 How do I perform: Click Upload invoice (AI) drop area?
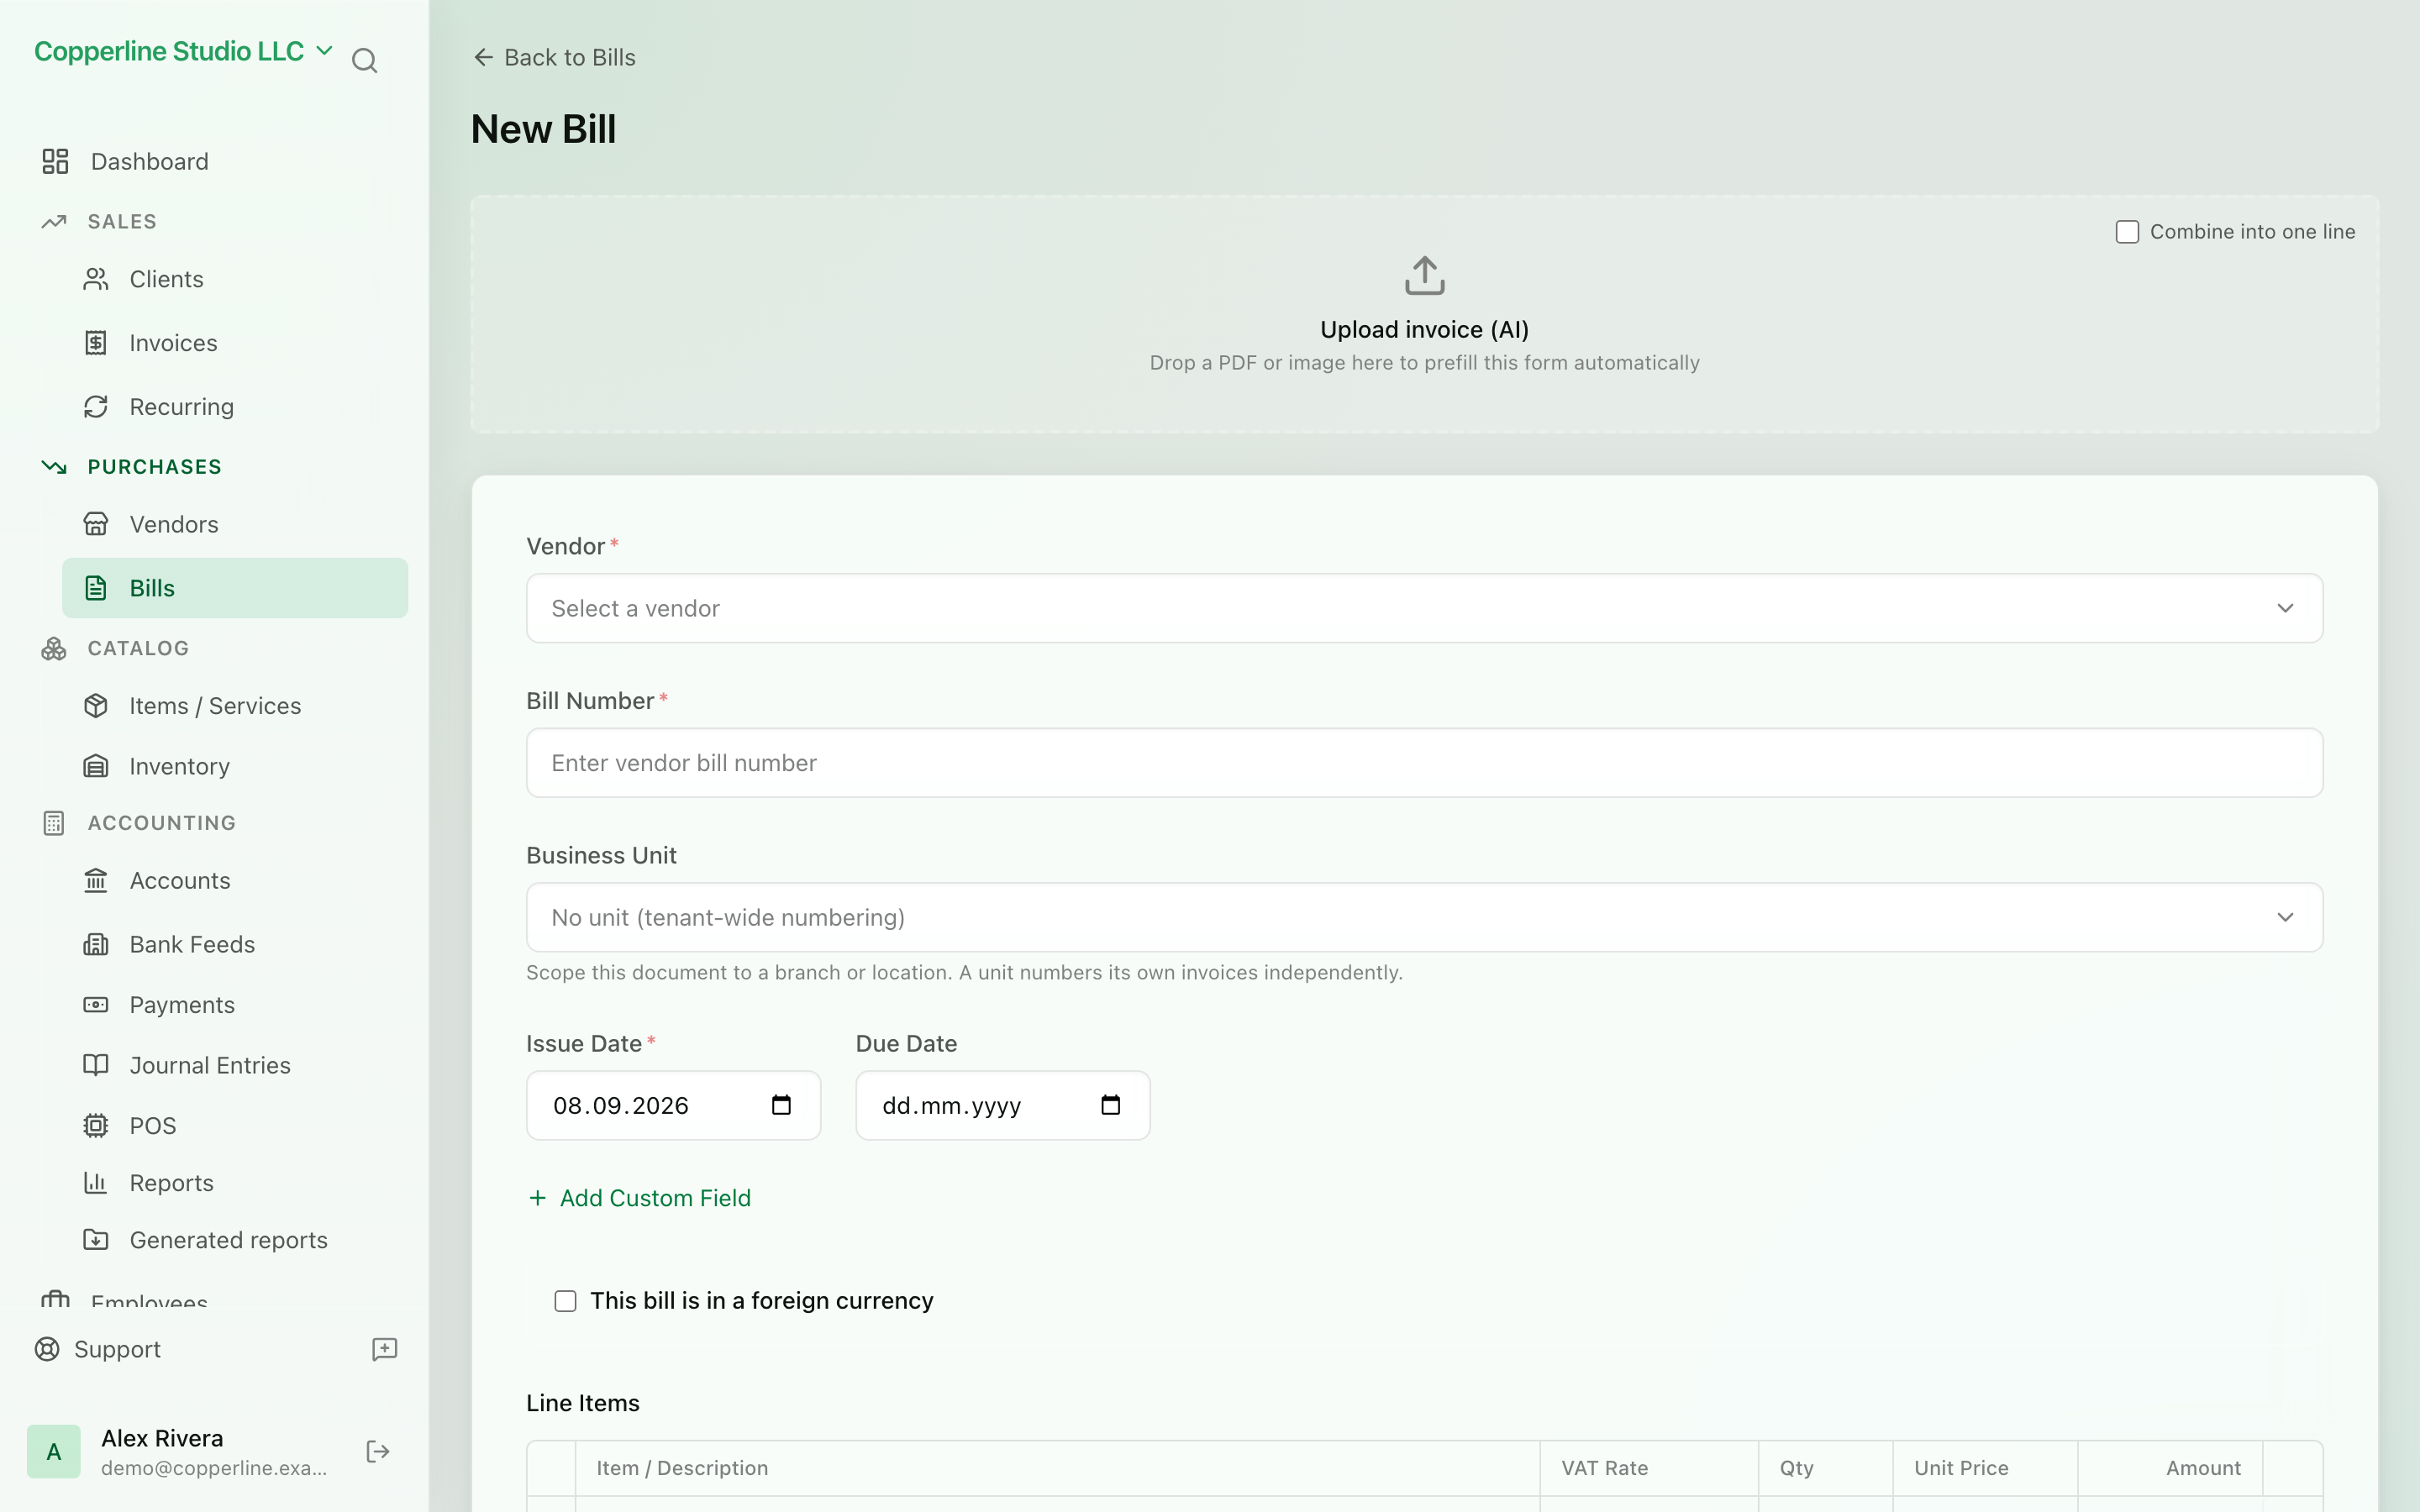point(1424,314)
